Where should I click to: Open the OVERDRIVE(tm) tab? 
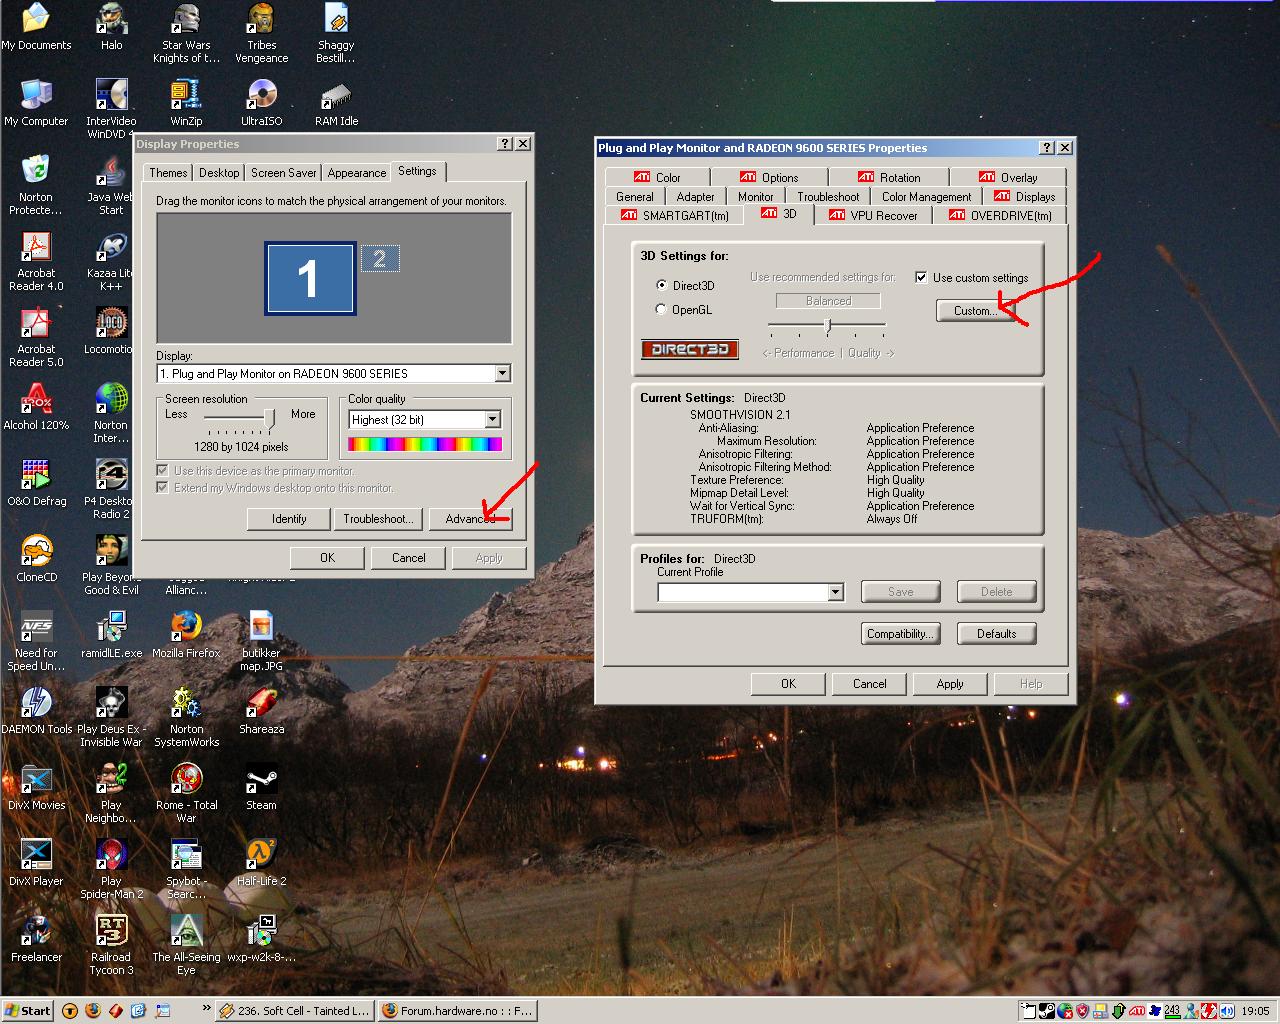(1000, 215)
